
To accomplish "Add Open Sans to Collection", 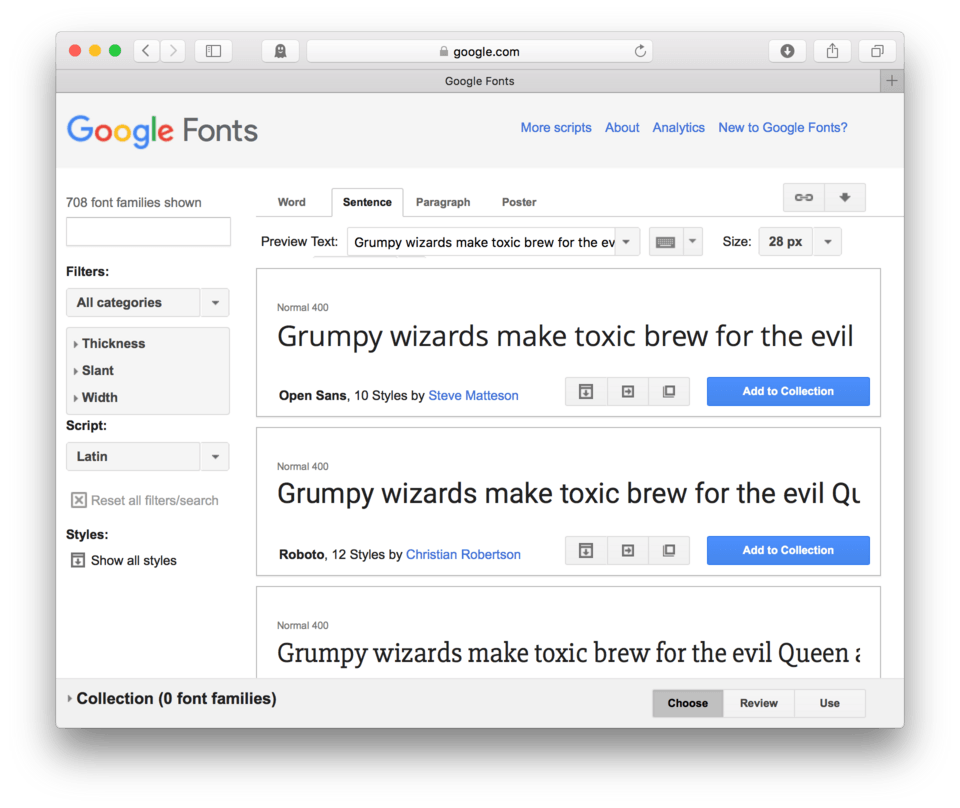I will 788,391.
